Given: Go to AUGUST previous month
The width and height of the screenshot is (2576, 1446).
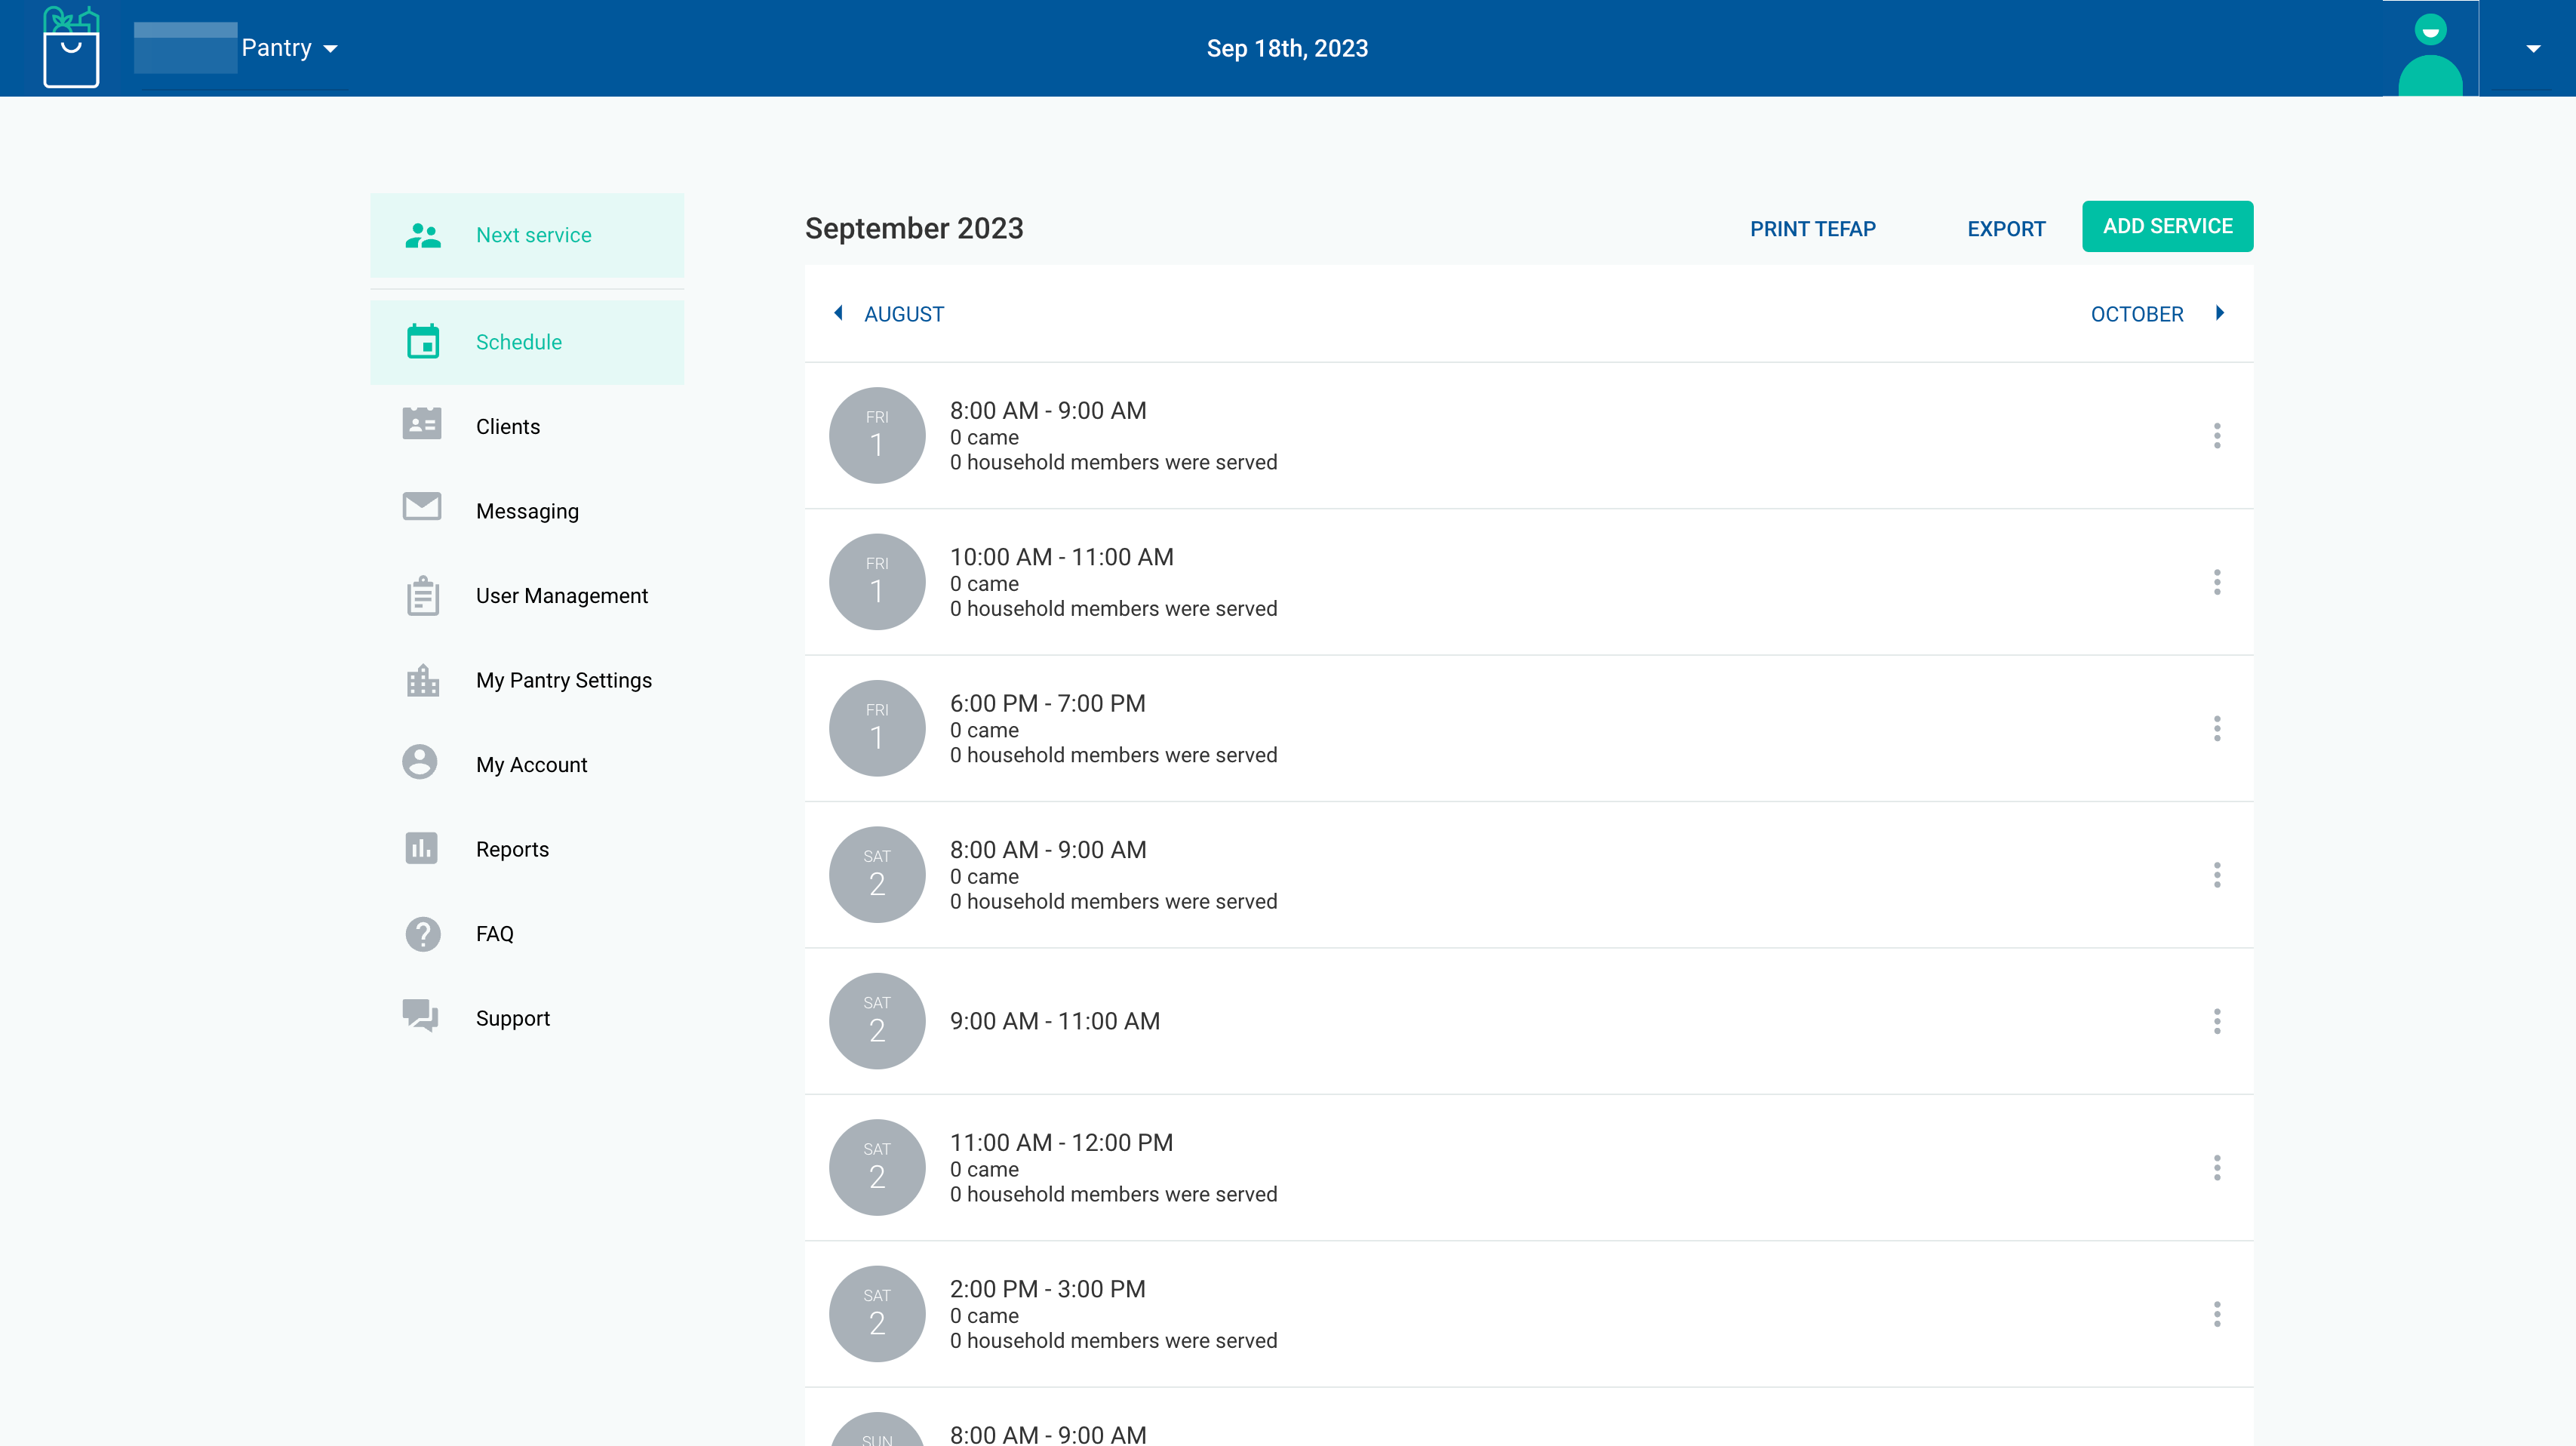Looking at the screenshot, I should click(888, 314).
